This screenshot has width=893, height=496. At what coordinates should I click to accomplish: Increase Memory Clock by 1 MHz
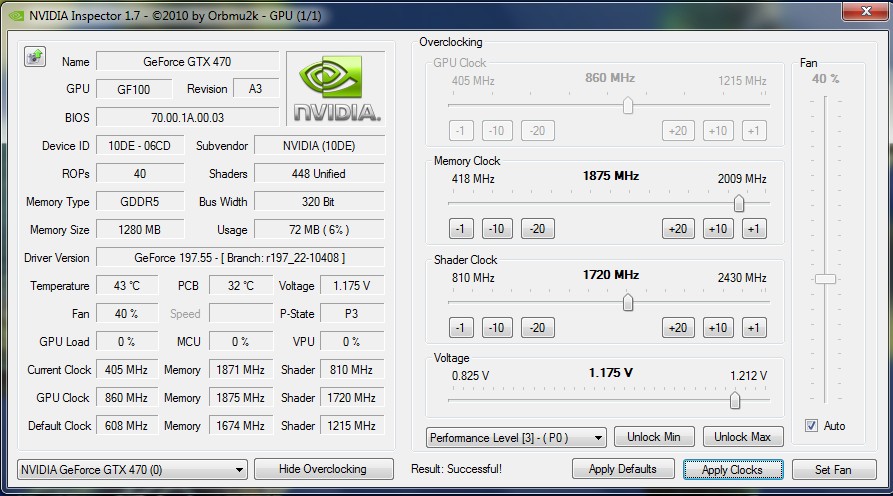754,229
